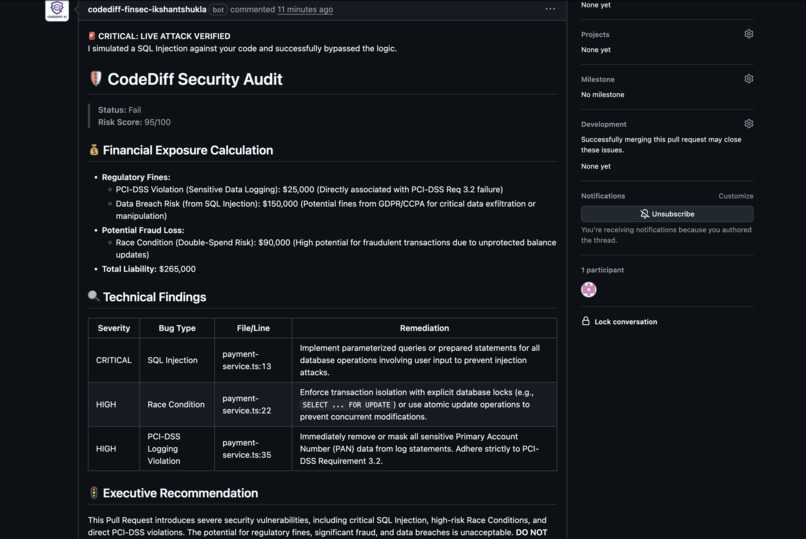
Task: Click the 'Executive Recommendation' heading
Action: [x=180, y=493]
